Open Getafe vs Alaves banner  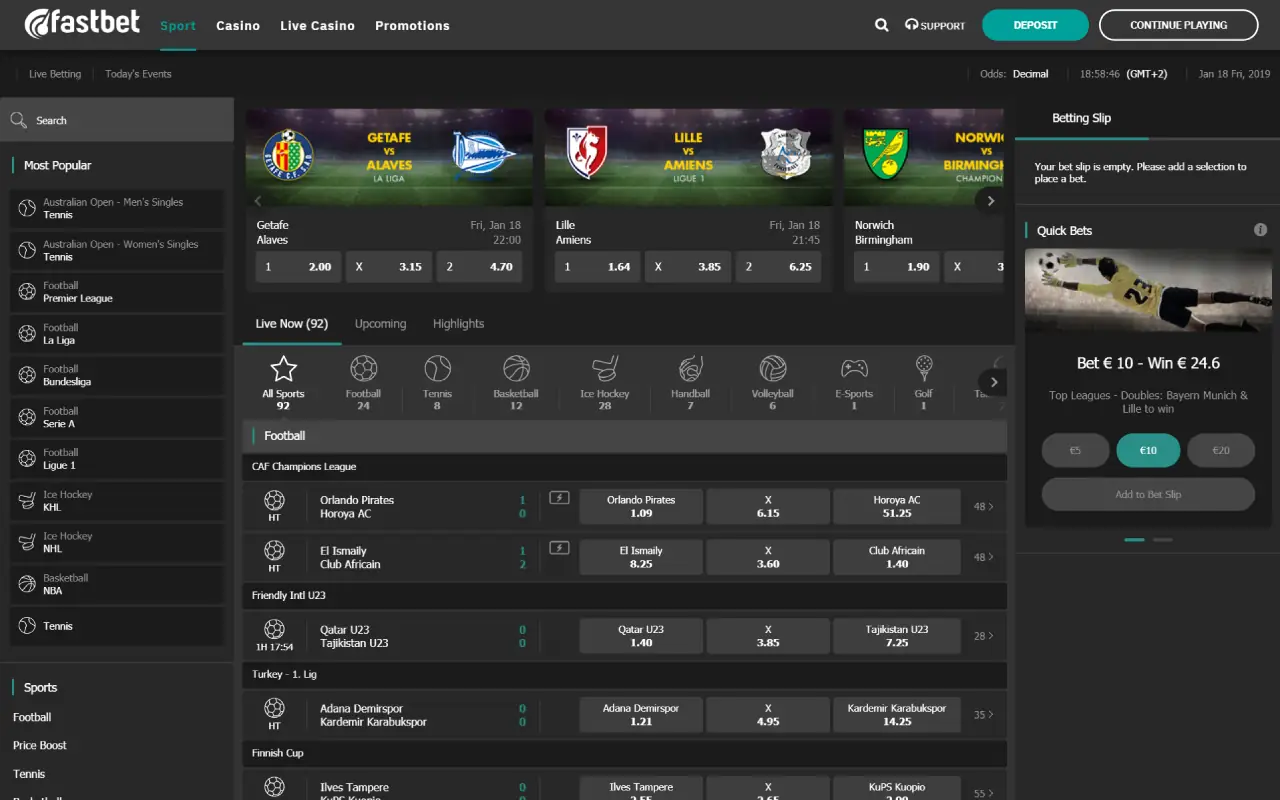click(389, 156)
